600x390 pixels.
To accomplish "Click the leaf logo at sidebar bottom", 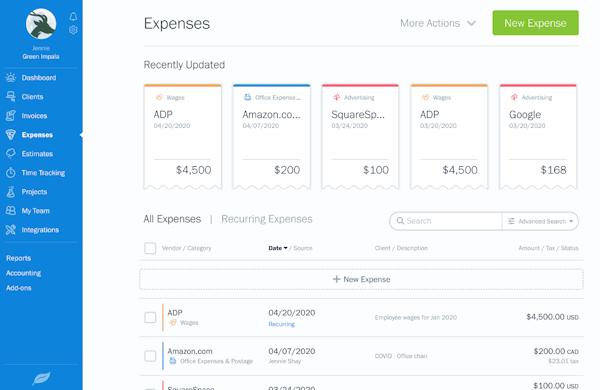I will click(x=41, y=379).
